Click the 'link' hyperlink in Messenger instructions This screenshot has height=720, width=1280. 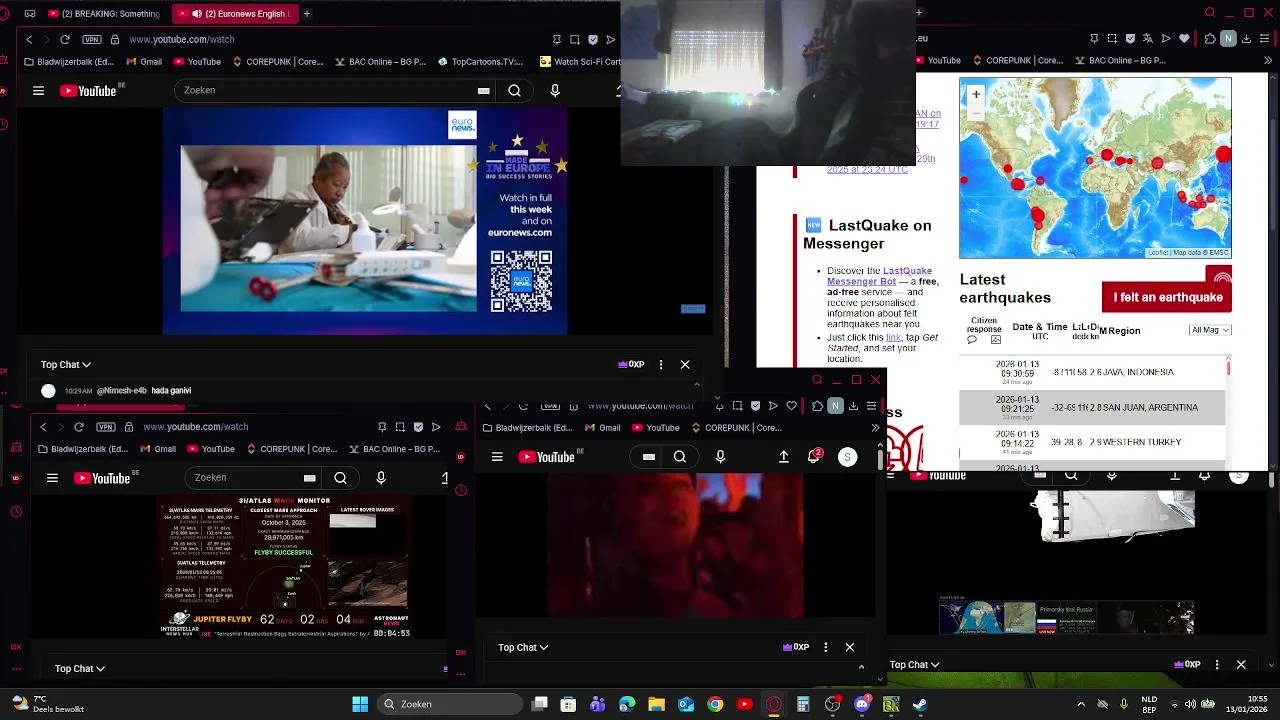[x=893, y=338]
